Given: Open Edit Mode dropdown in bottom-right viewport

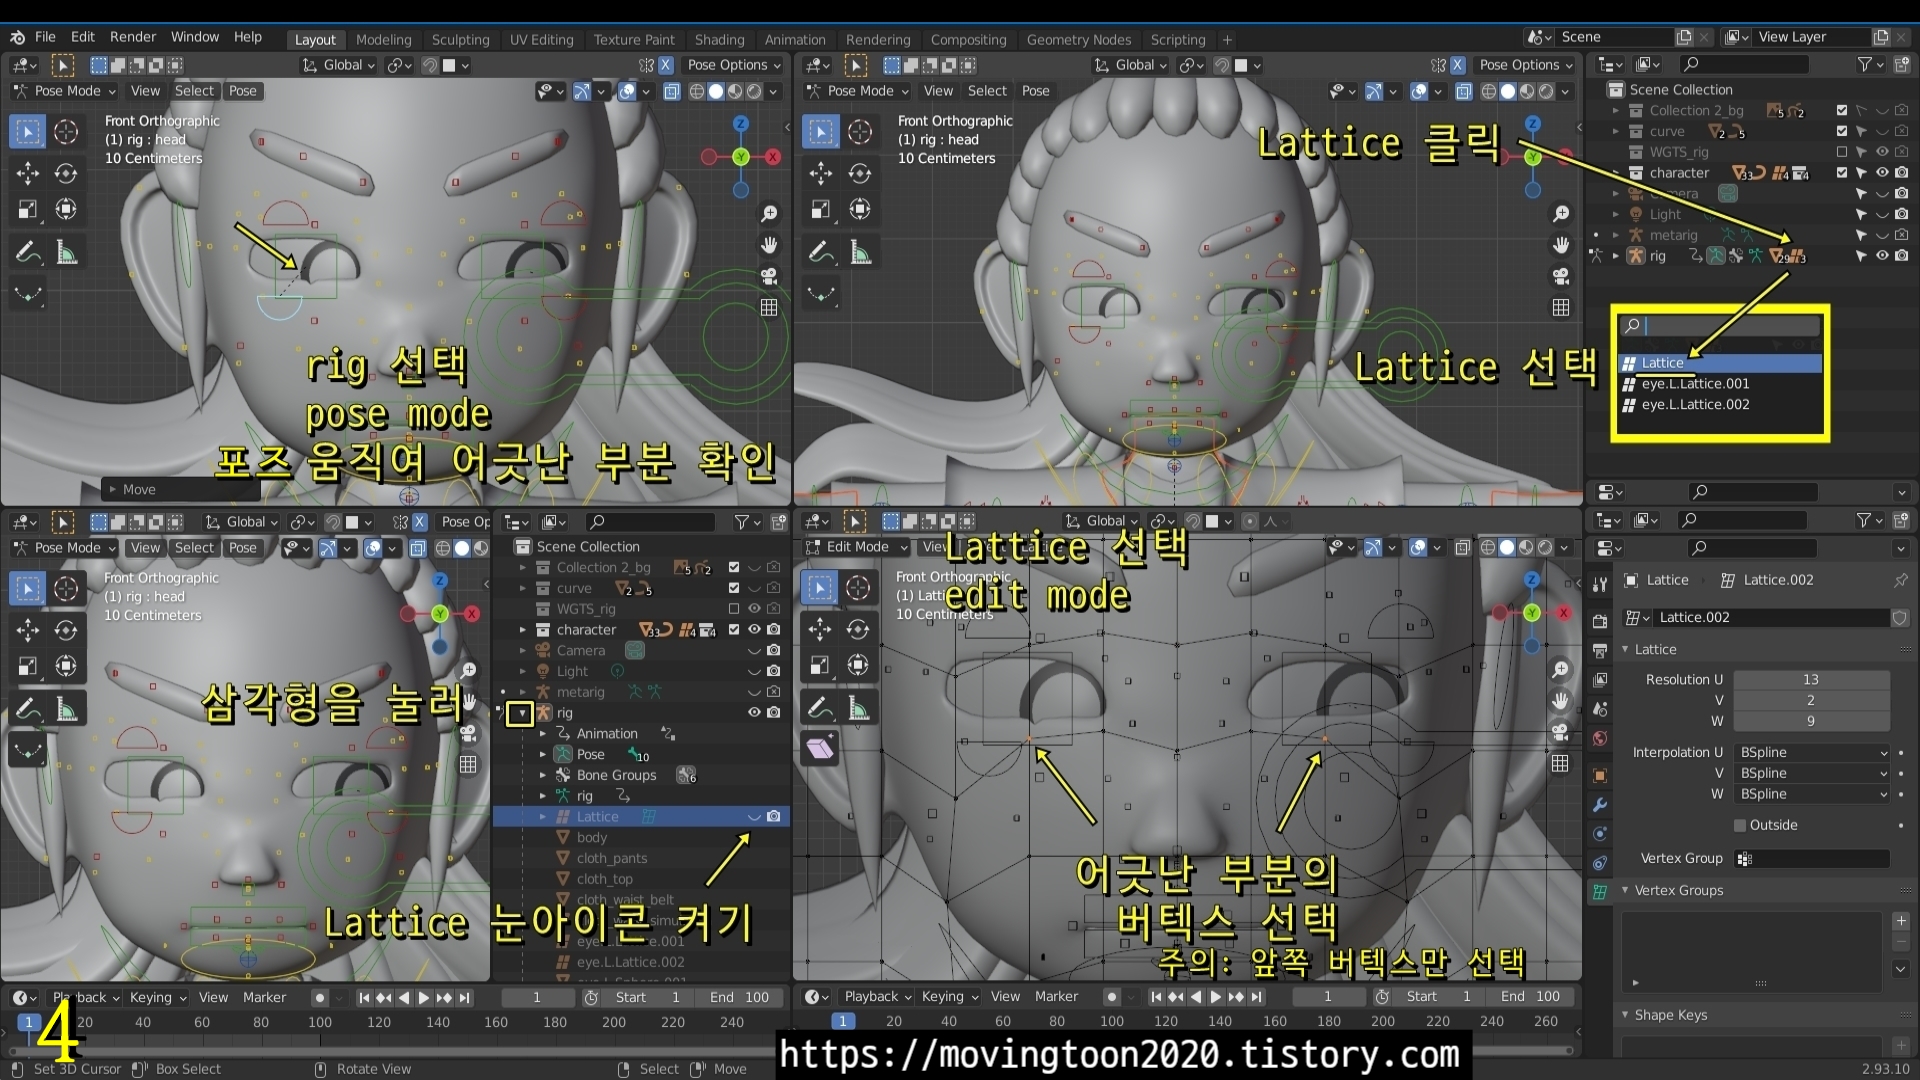Looking at the screenshot, I should click(856, 547).
